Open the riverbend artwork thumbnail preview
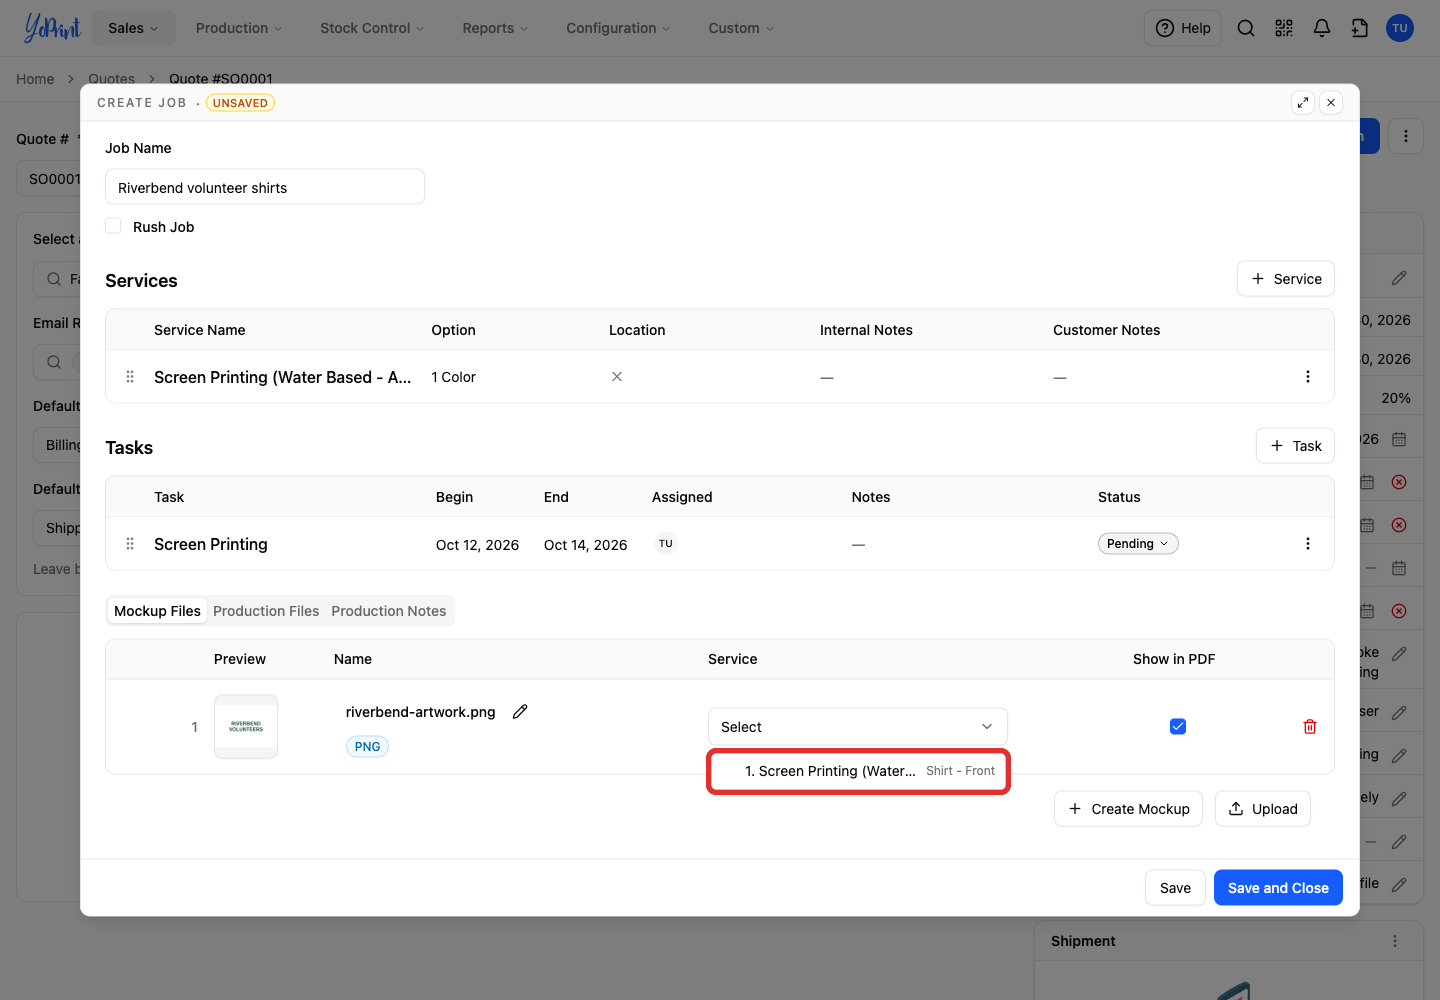Image resolution: width=1440 pixels, height=1000 pixels. (246, 727)
